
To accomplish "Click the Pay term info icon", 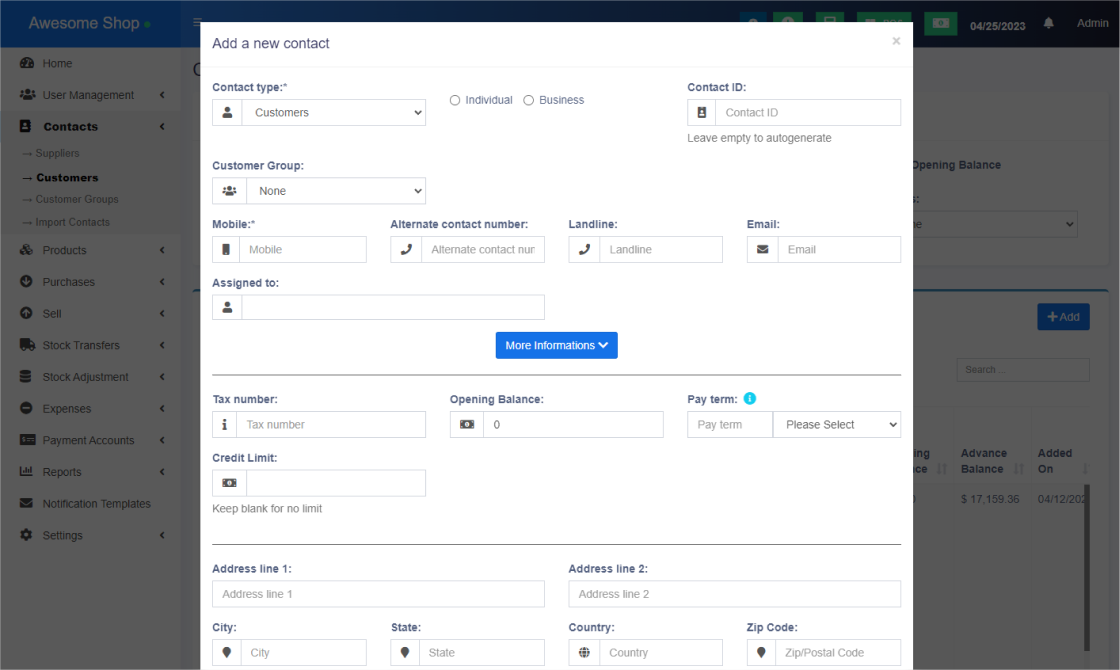I will [750, 399].
